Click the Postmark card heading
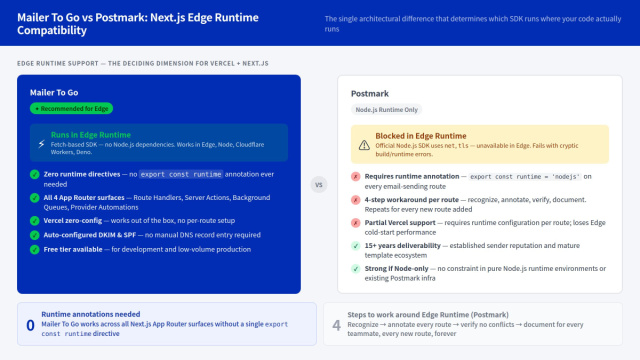The image size is (640, 360). (x=370, y=93)
